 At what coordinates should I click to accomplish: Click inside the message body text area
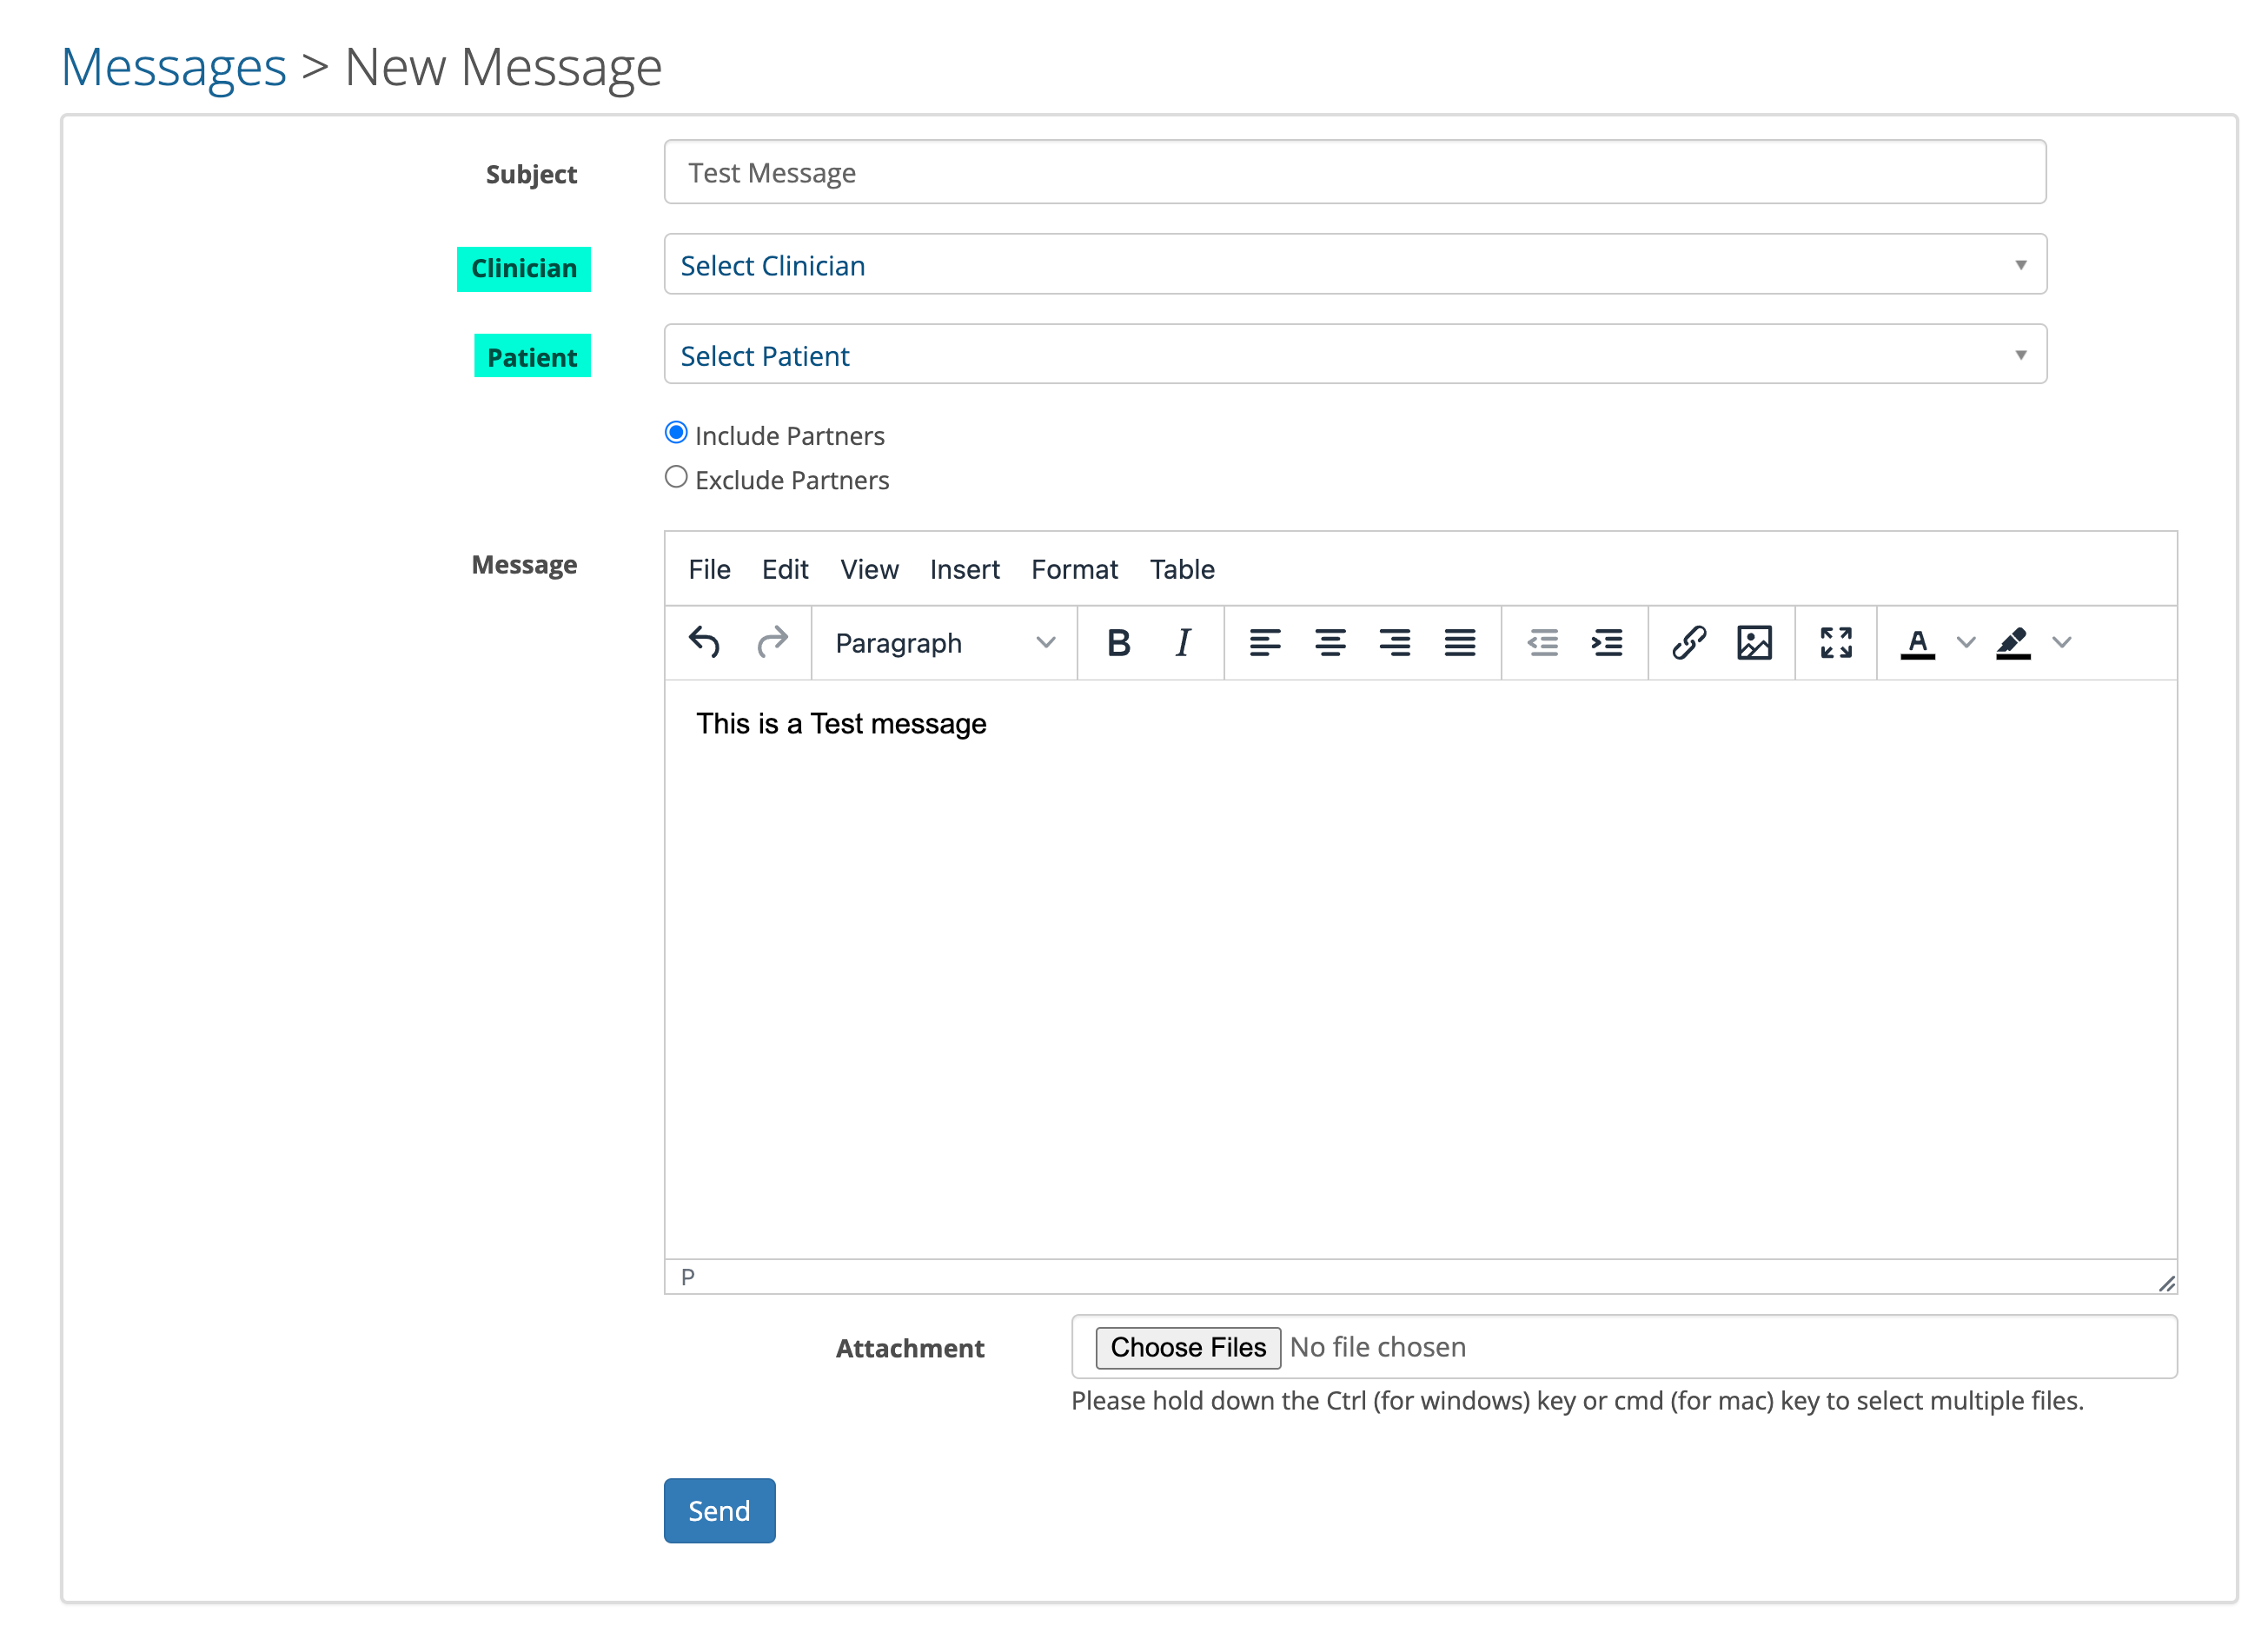[1420, 968]
